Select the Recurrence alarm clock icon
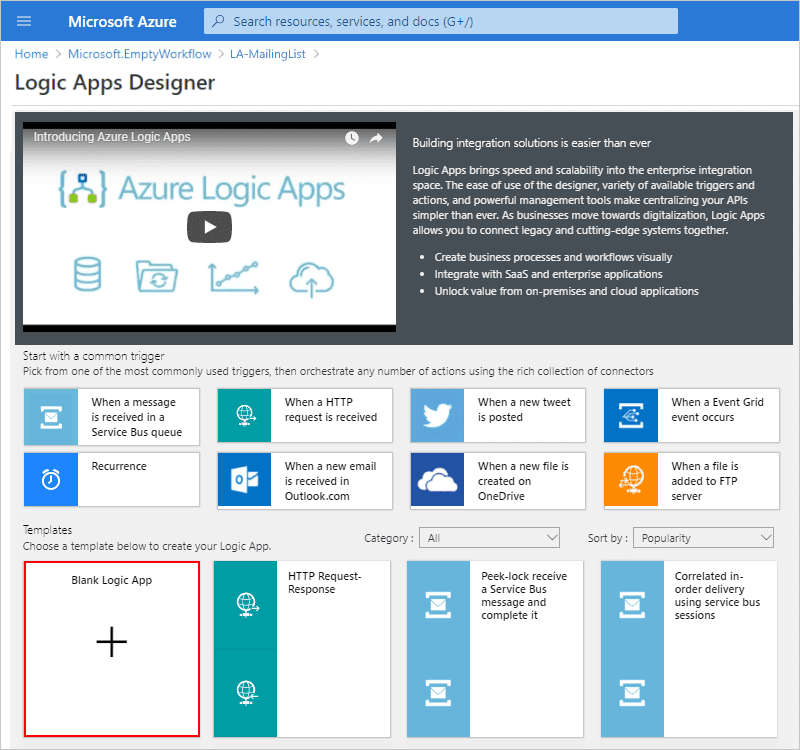The width and height of the screenshot is (800, 750). (51, 480)
